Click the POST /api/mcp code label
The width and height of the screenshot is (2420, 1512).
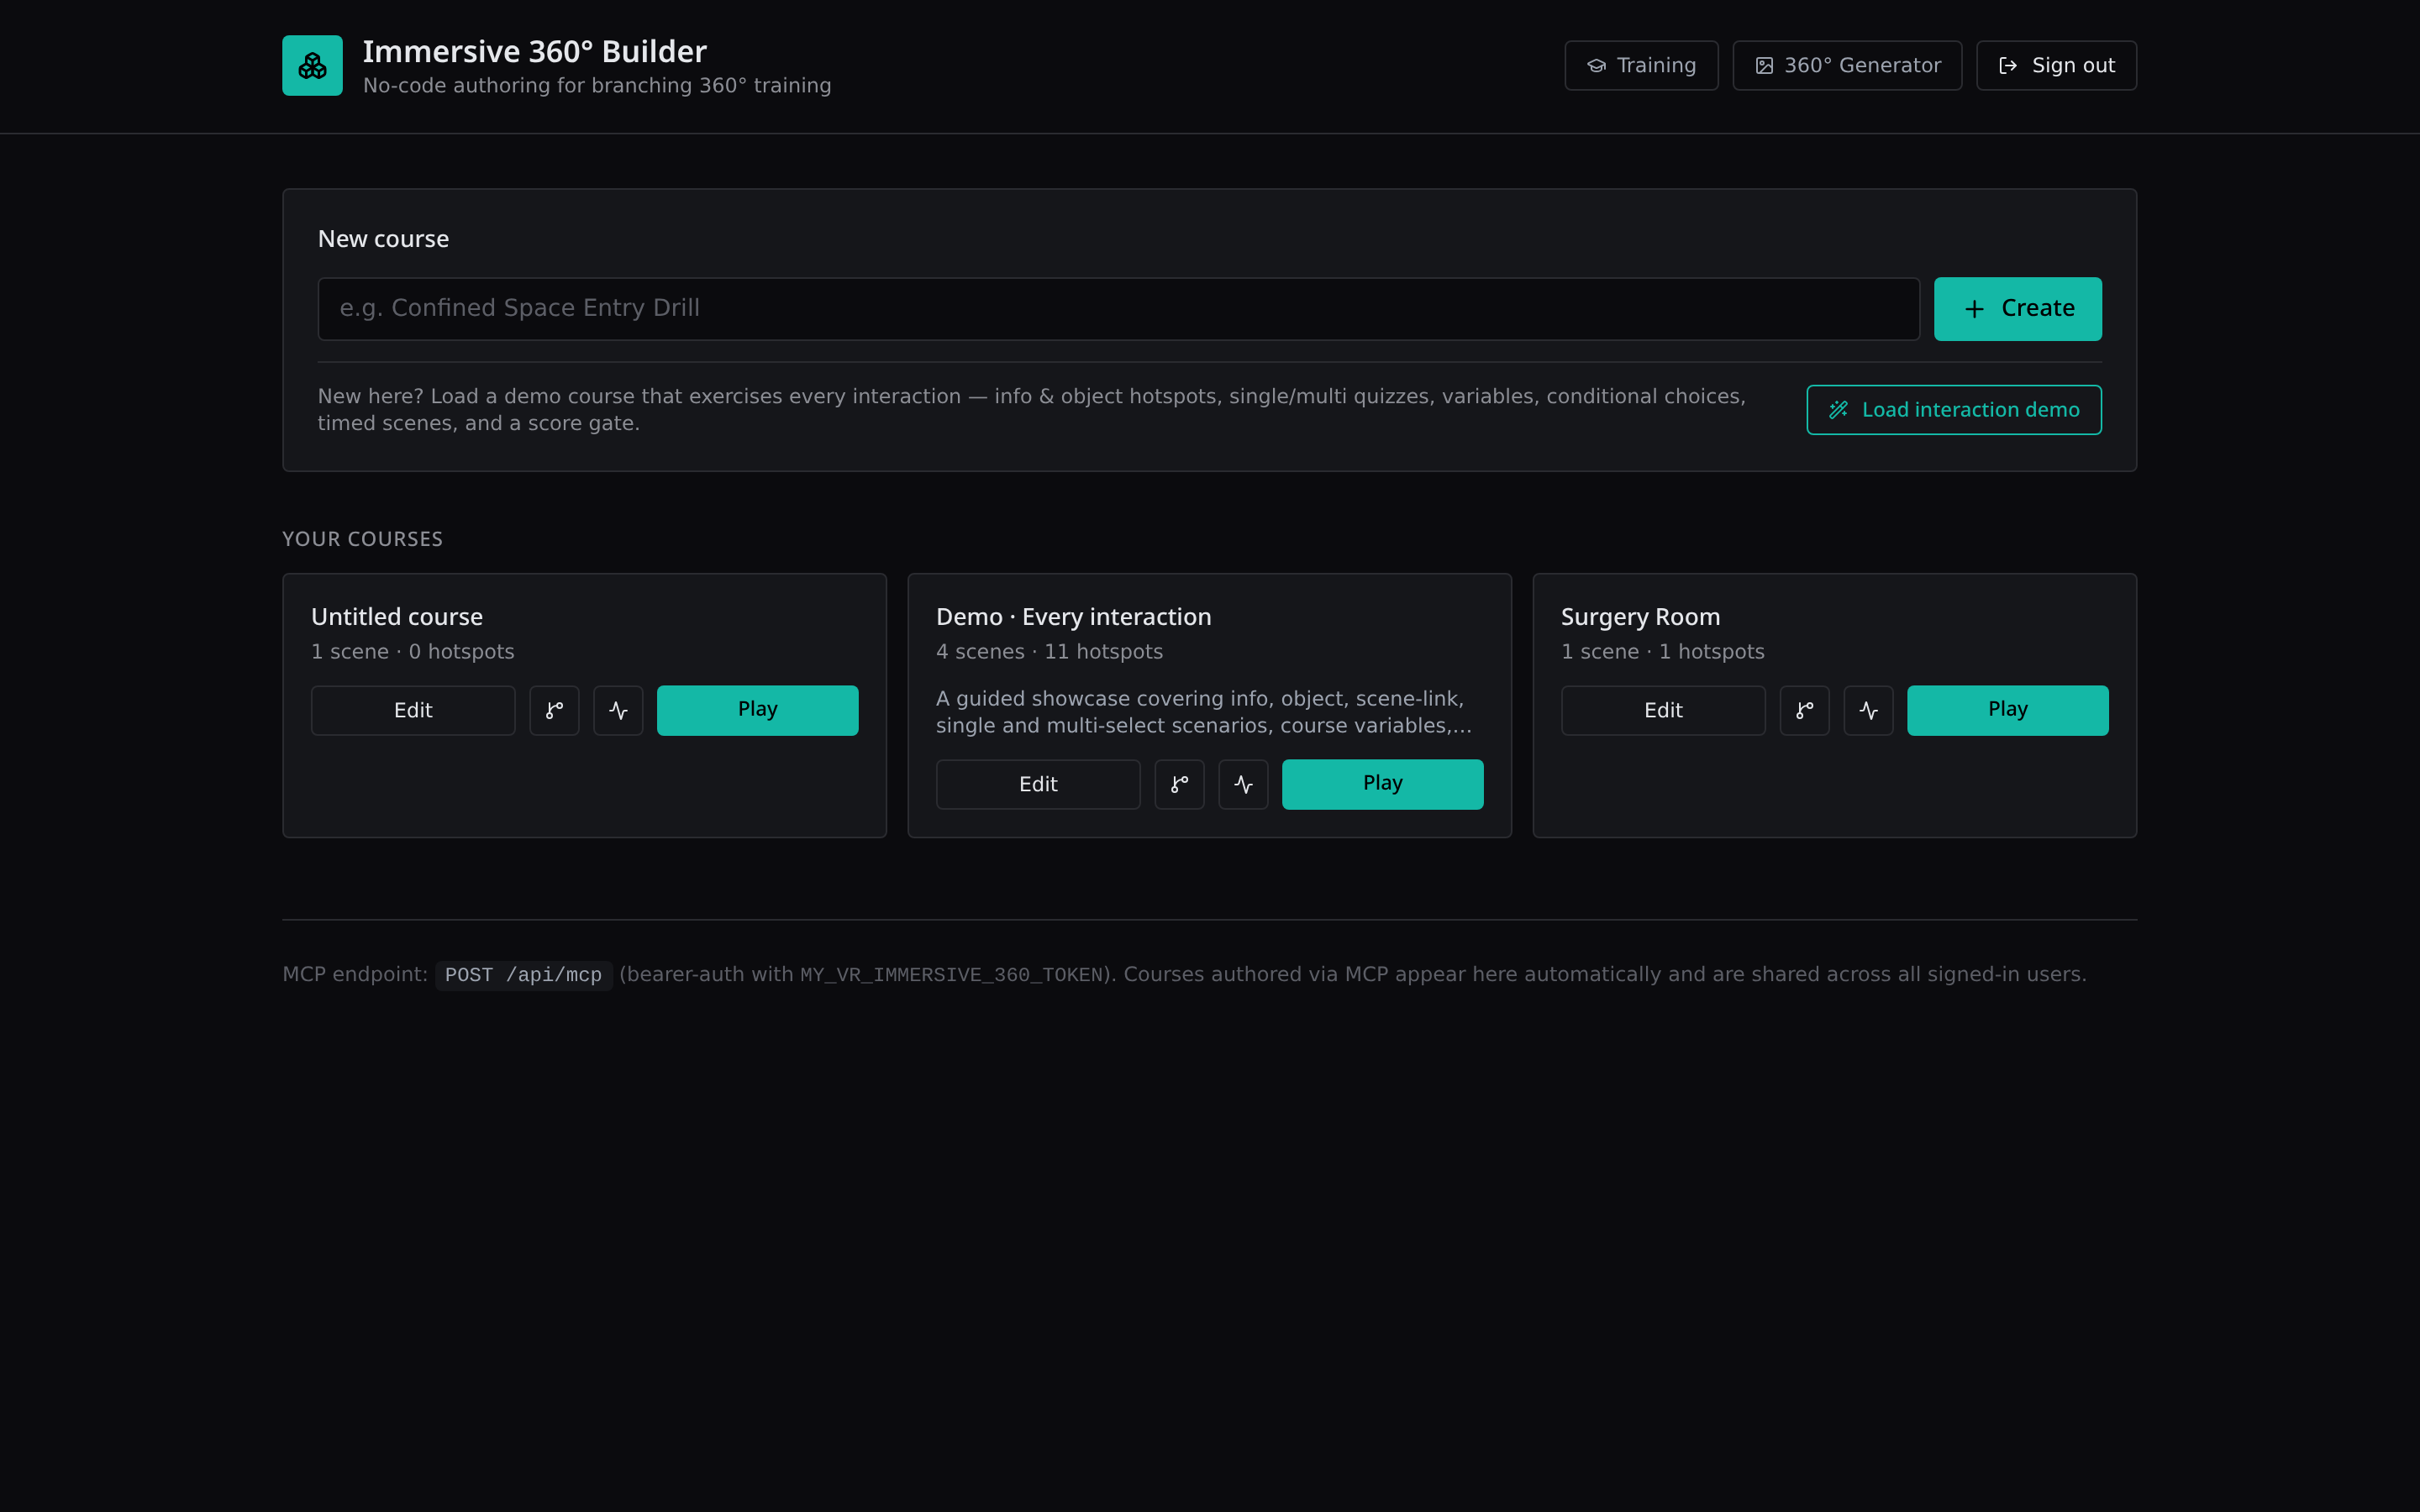click(x=523, y=975)
